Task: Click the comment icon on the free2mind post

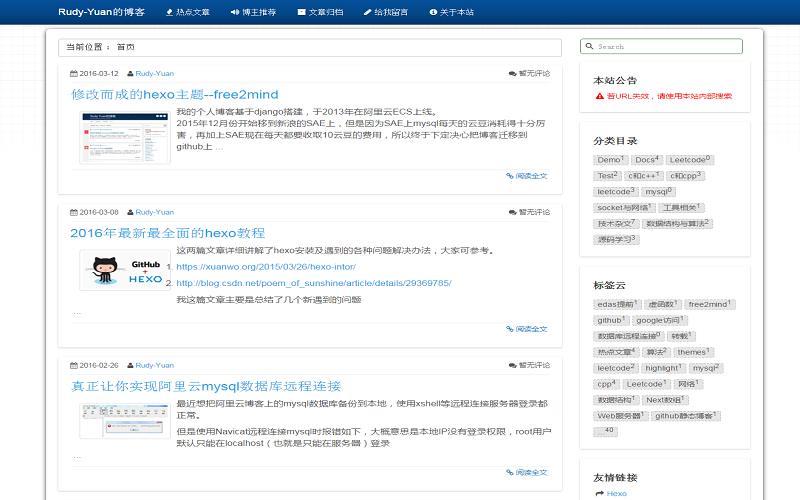Action: coord(512,73)
